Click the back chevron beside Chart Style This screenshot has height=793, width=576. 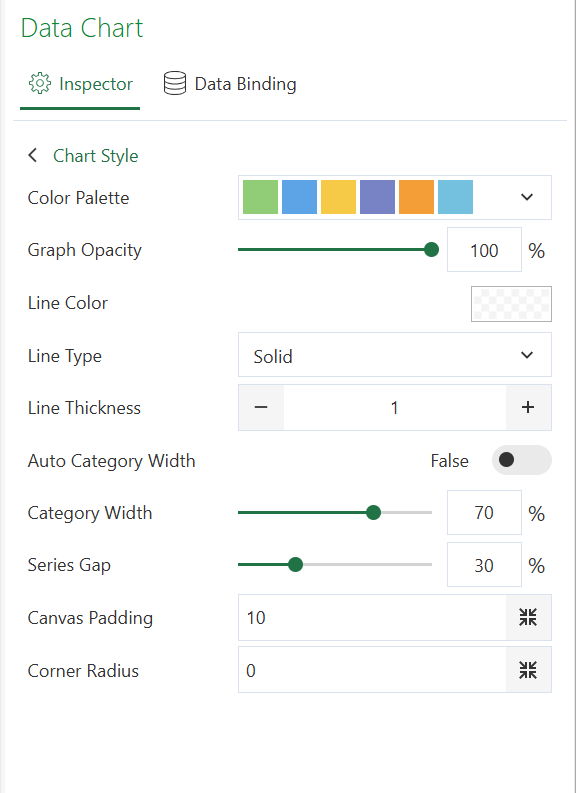tap(33, 155)
